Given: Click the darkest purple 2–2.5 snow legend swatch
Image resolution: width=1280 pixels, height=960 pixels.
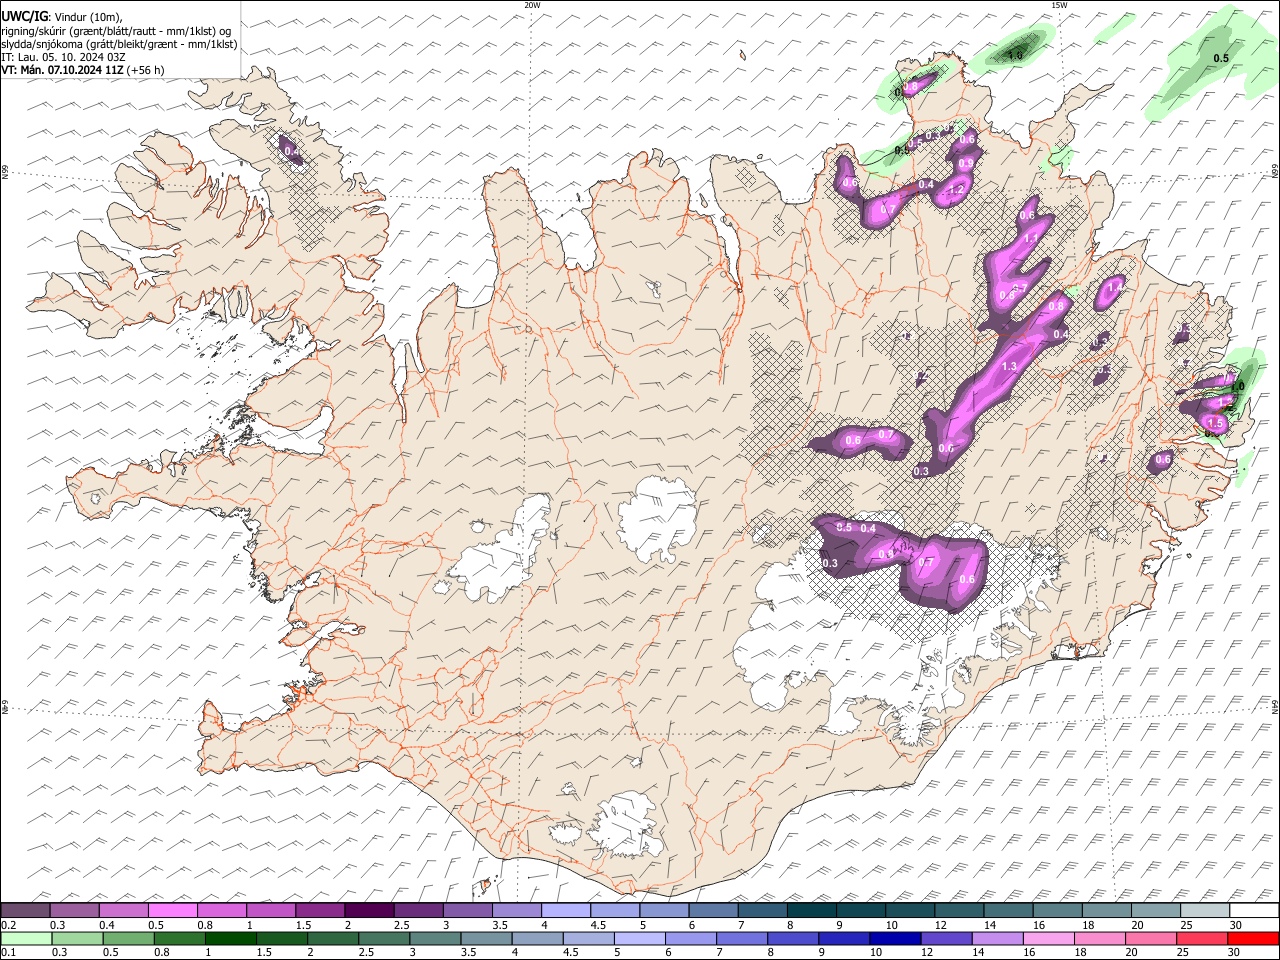Looking at the screenshot, I should (x=369, y=911).
